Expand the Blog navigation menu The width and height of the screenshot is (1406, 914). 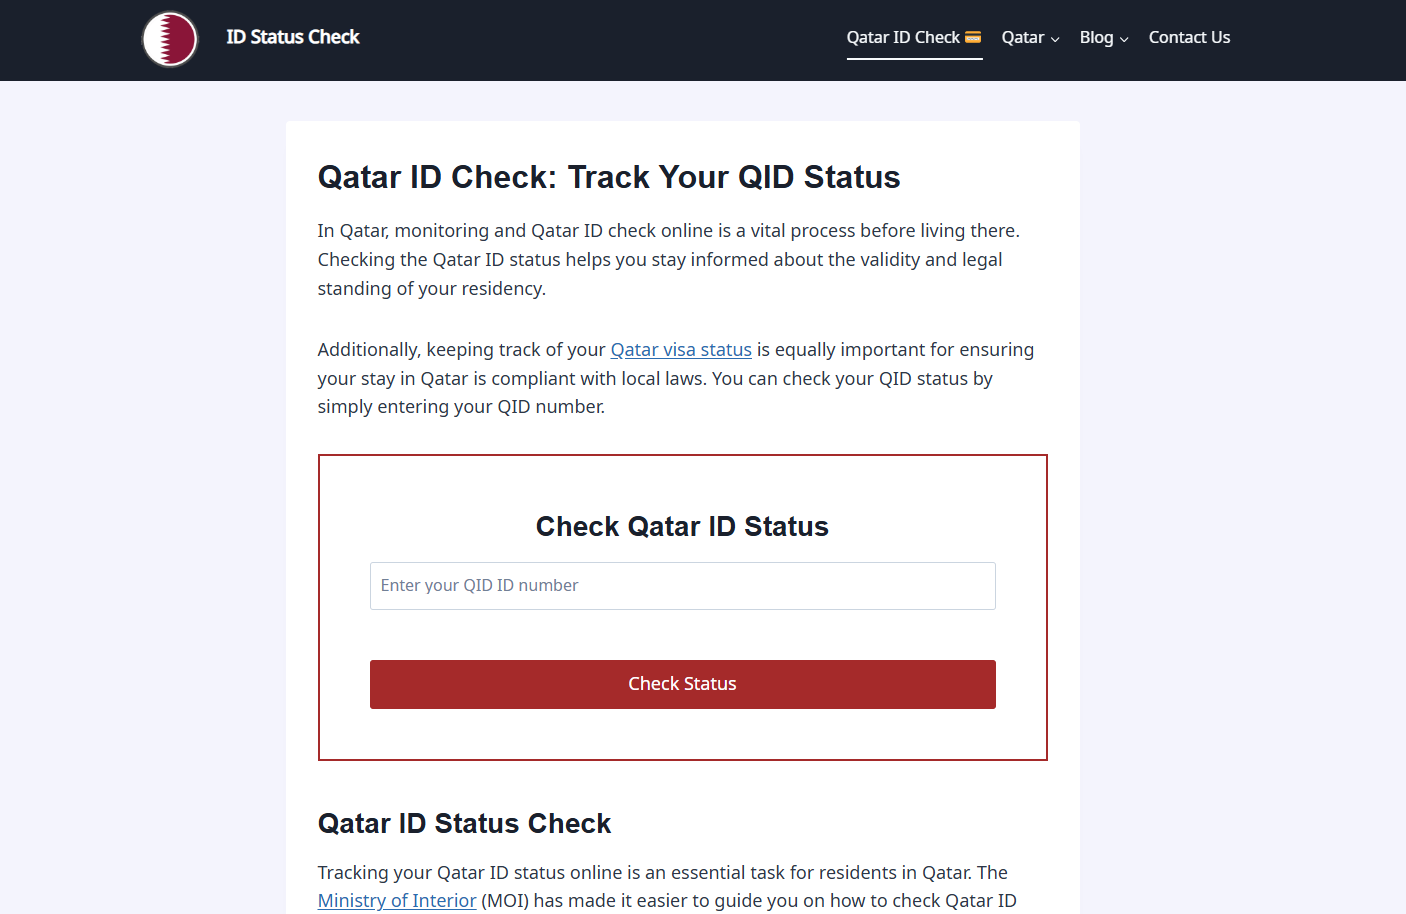1096,38
